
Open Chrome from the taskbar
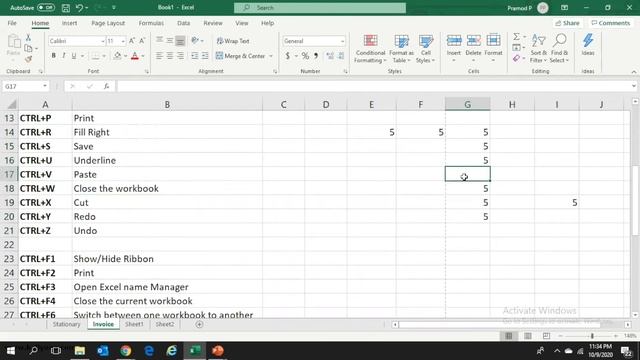coord(126,351)
